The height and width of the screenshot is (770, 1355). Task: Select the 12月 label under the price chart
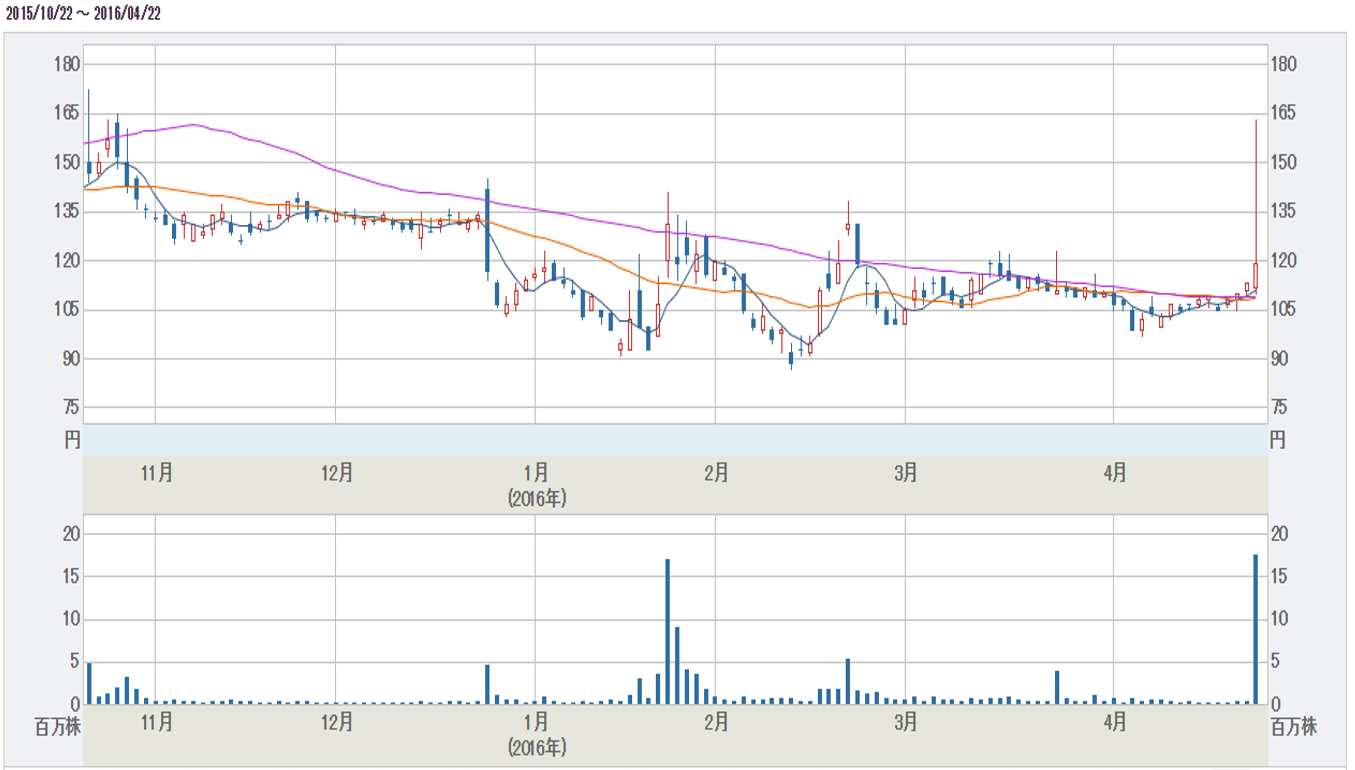(337, 472)
